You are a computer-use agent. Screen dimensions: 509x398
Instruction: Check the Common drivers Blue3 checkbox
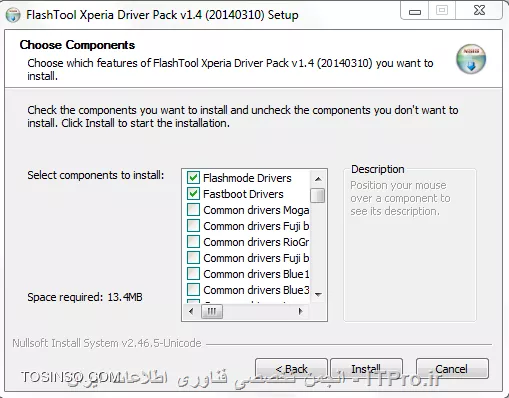click(x=193, y=290)
